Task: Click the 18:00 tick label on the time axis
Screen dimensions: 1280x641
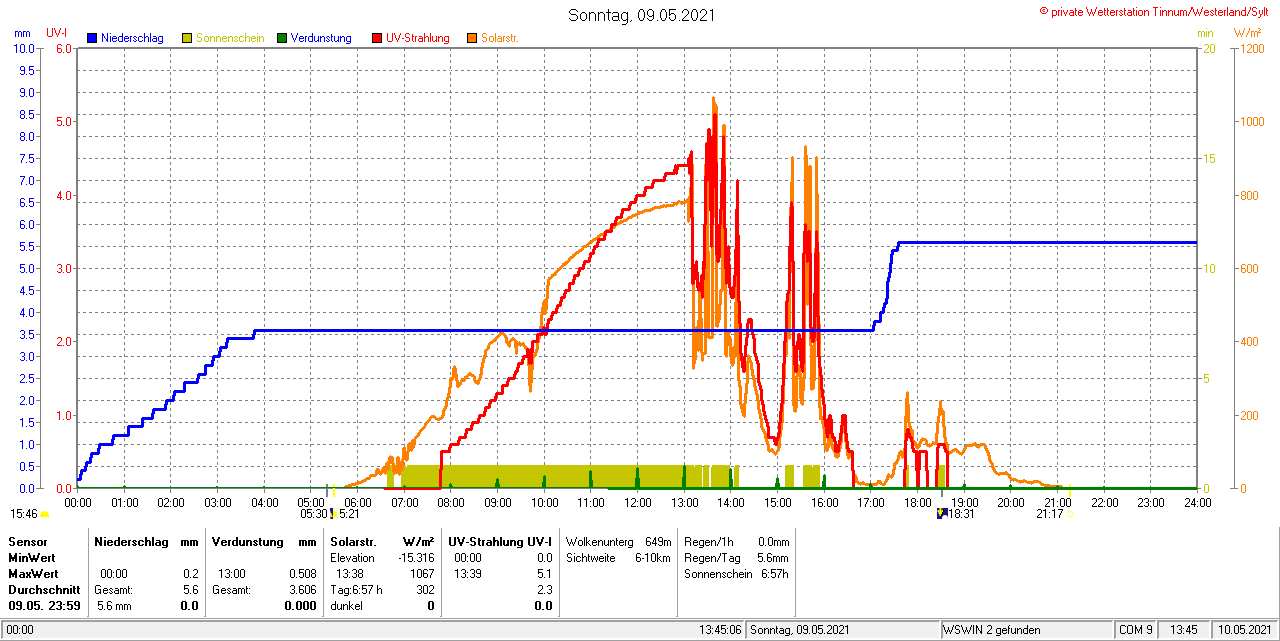Action: coord(917,502)
